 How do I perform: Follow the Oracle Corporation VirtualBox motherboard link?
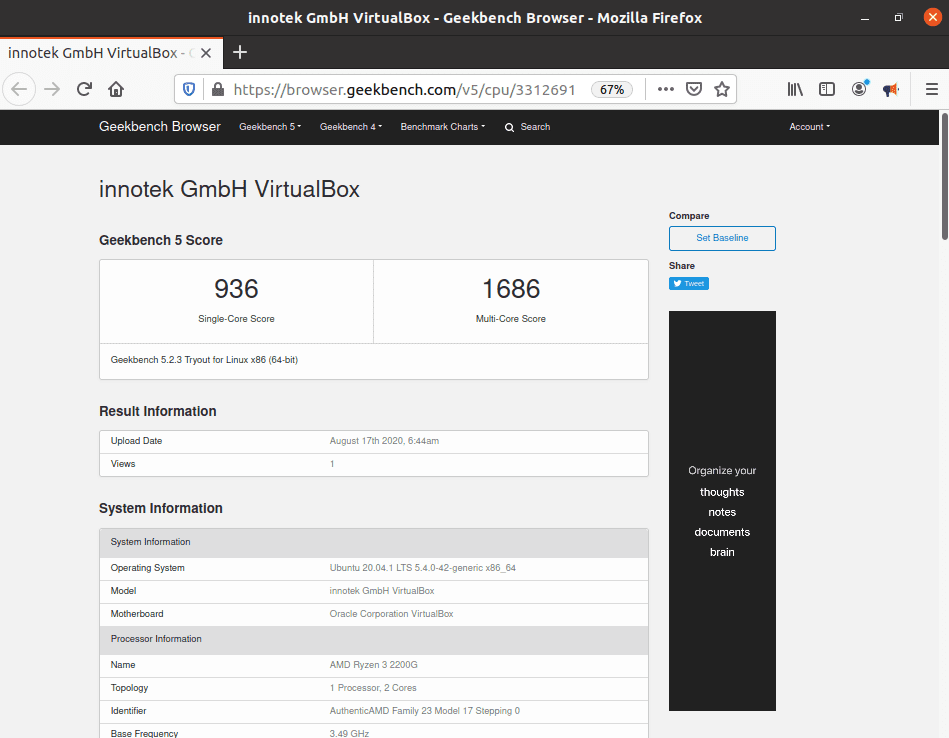pos(391,614)
